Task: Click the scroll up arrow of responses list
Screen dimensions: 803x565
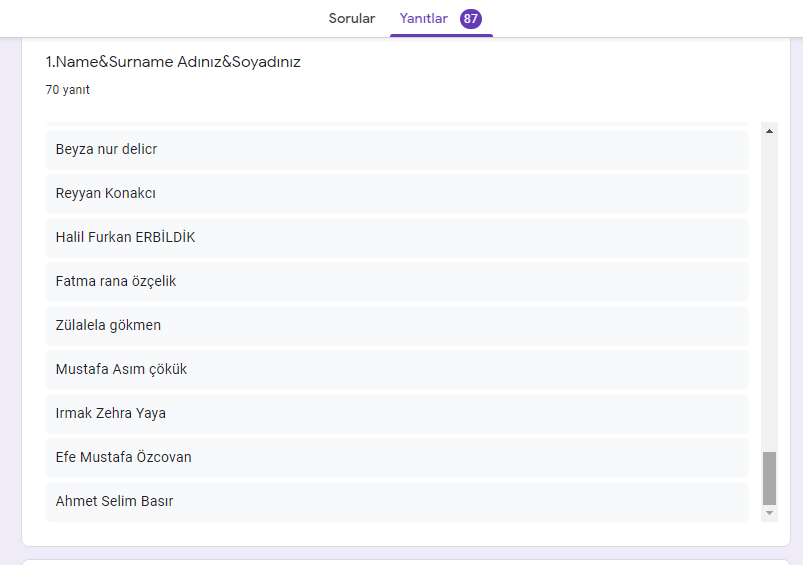Action: [x=769, y=130]
